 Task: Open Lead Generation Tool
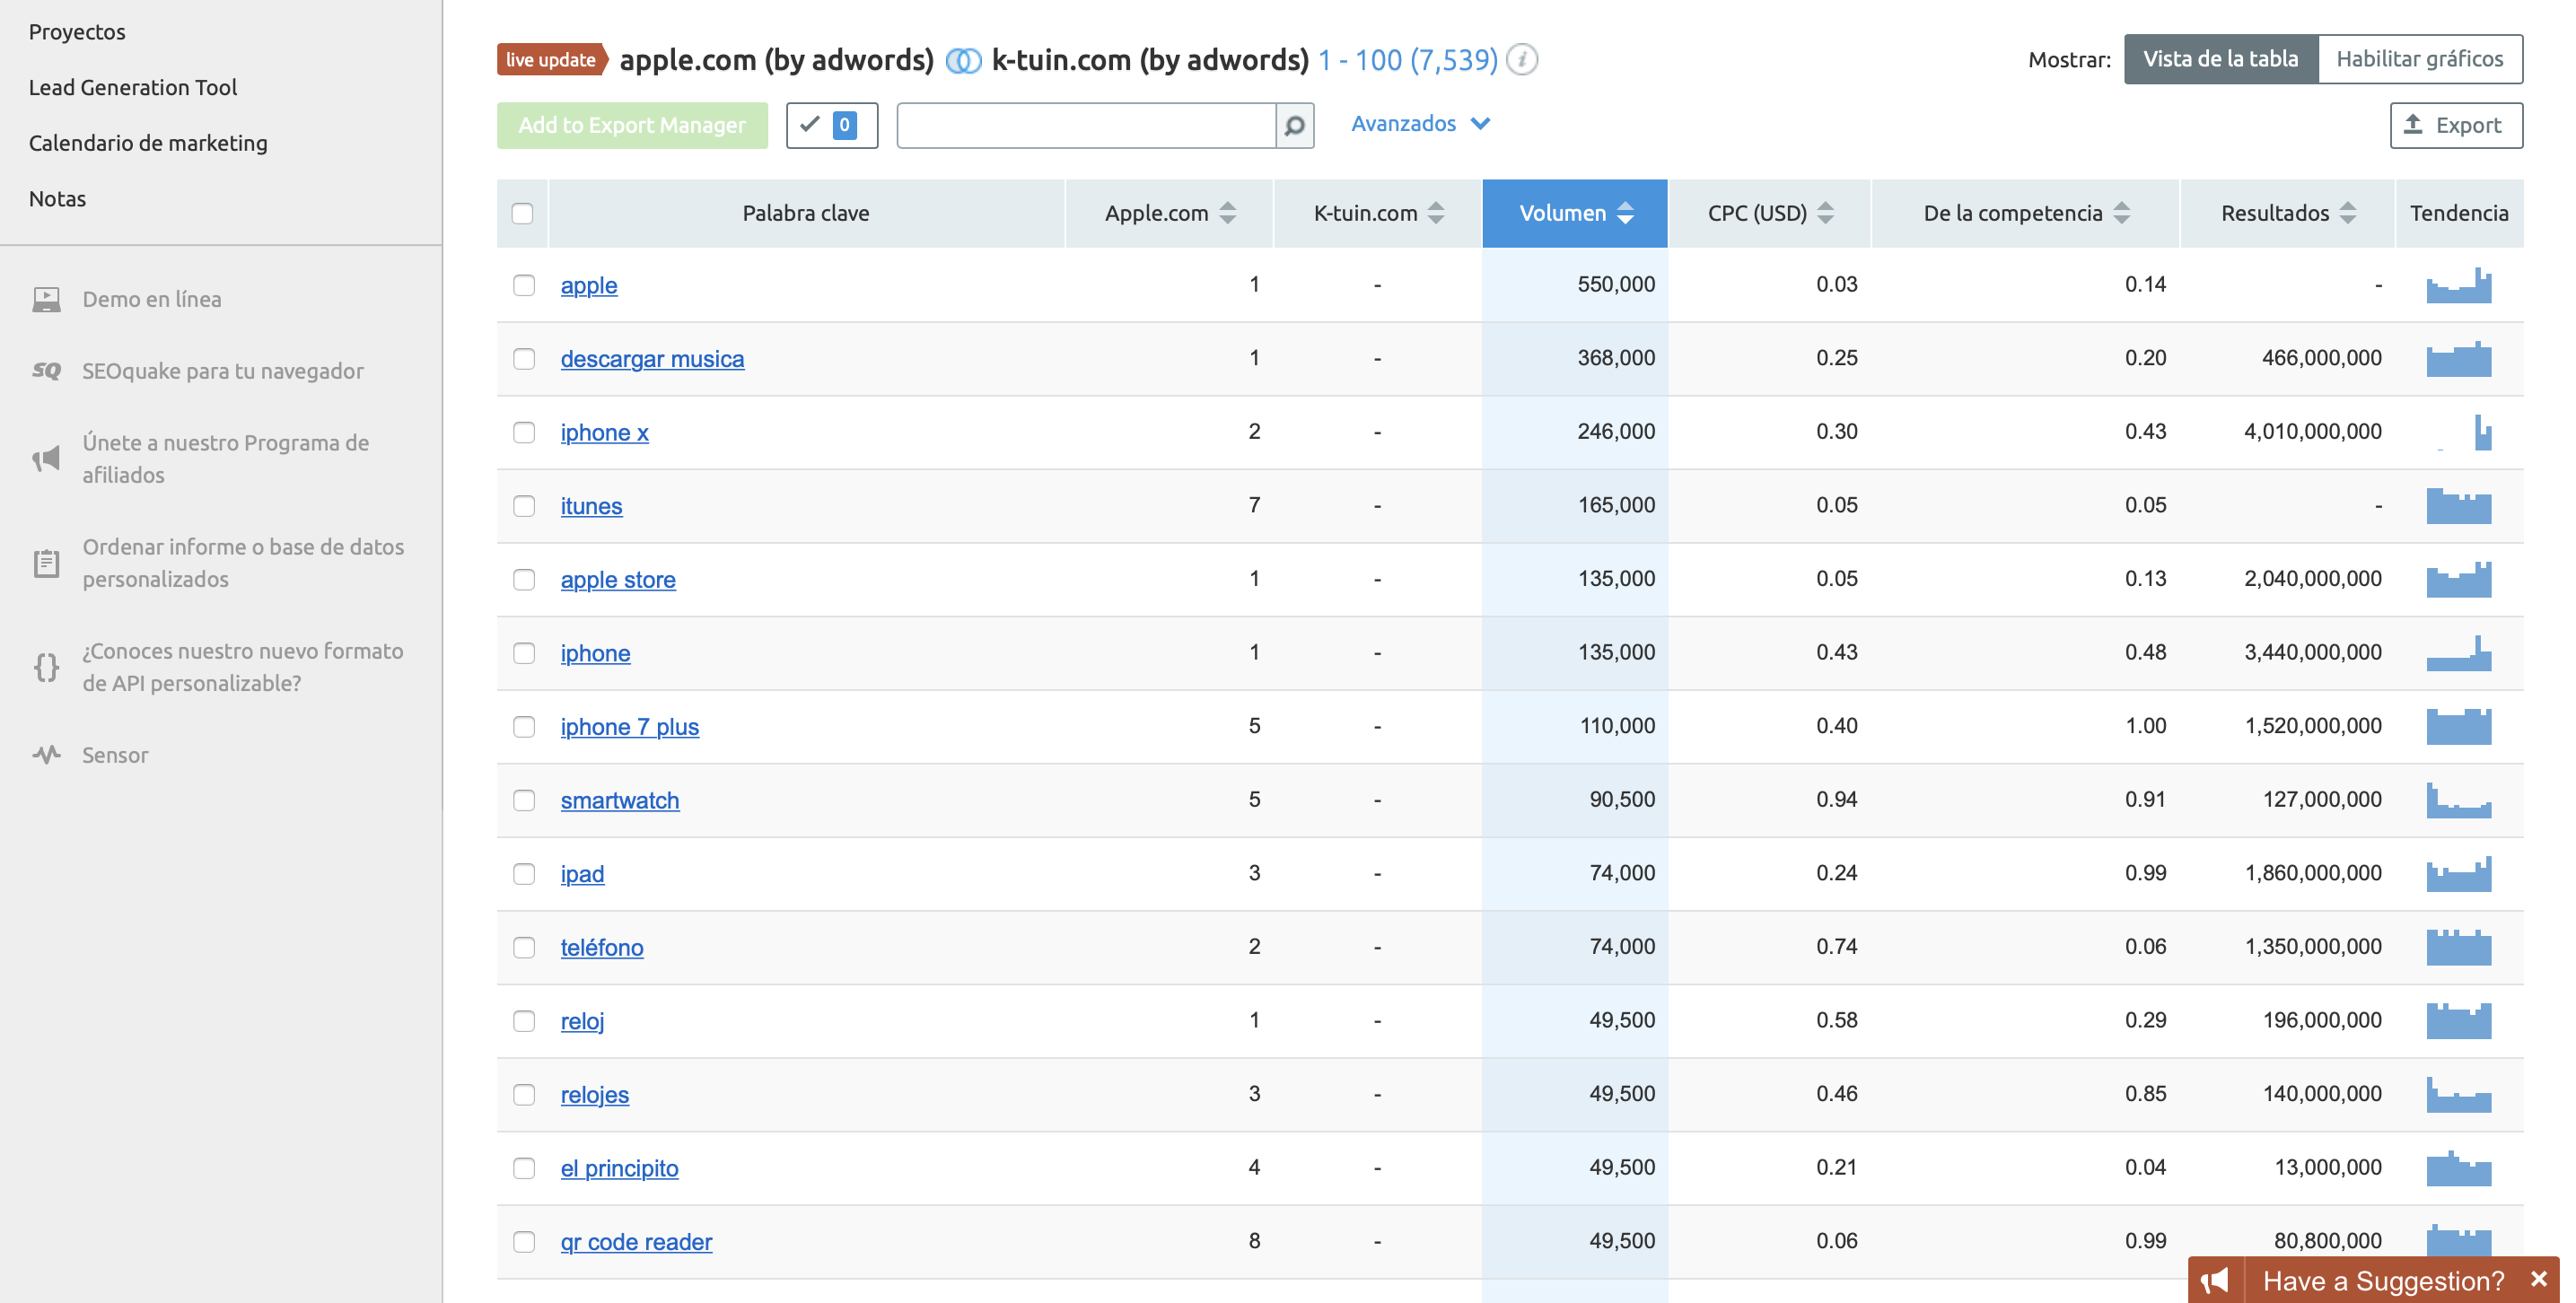point(133,87)
